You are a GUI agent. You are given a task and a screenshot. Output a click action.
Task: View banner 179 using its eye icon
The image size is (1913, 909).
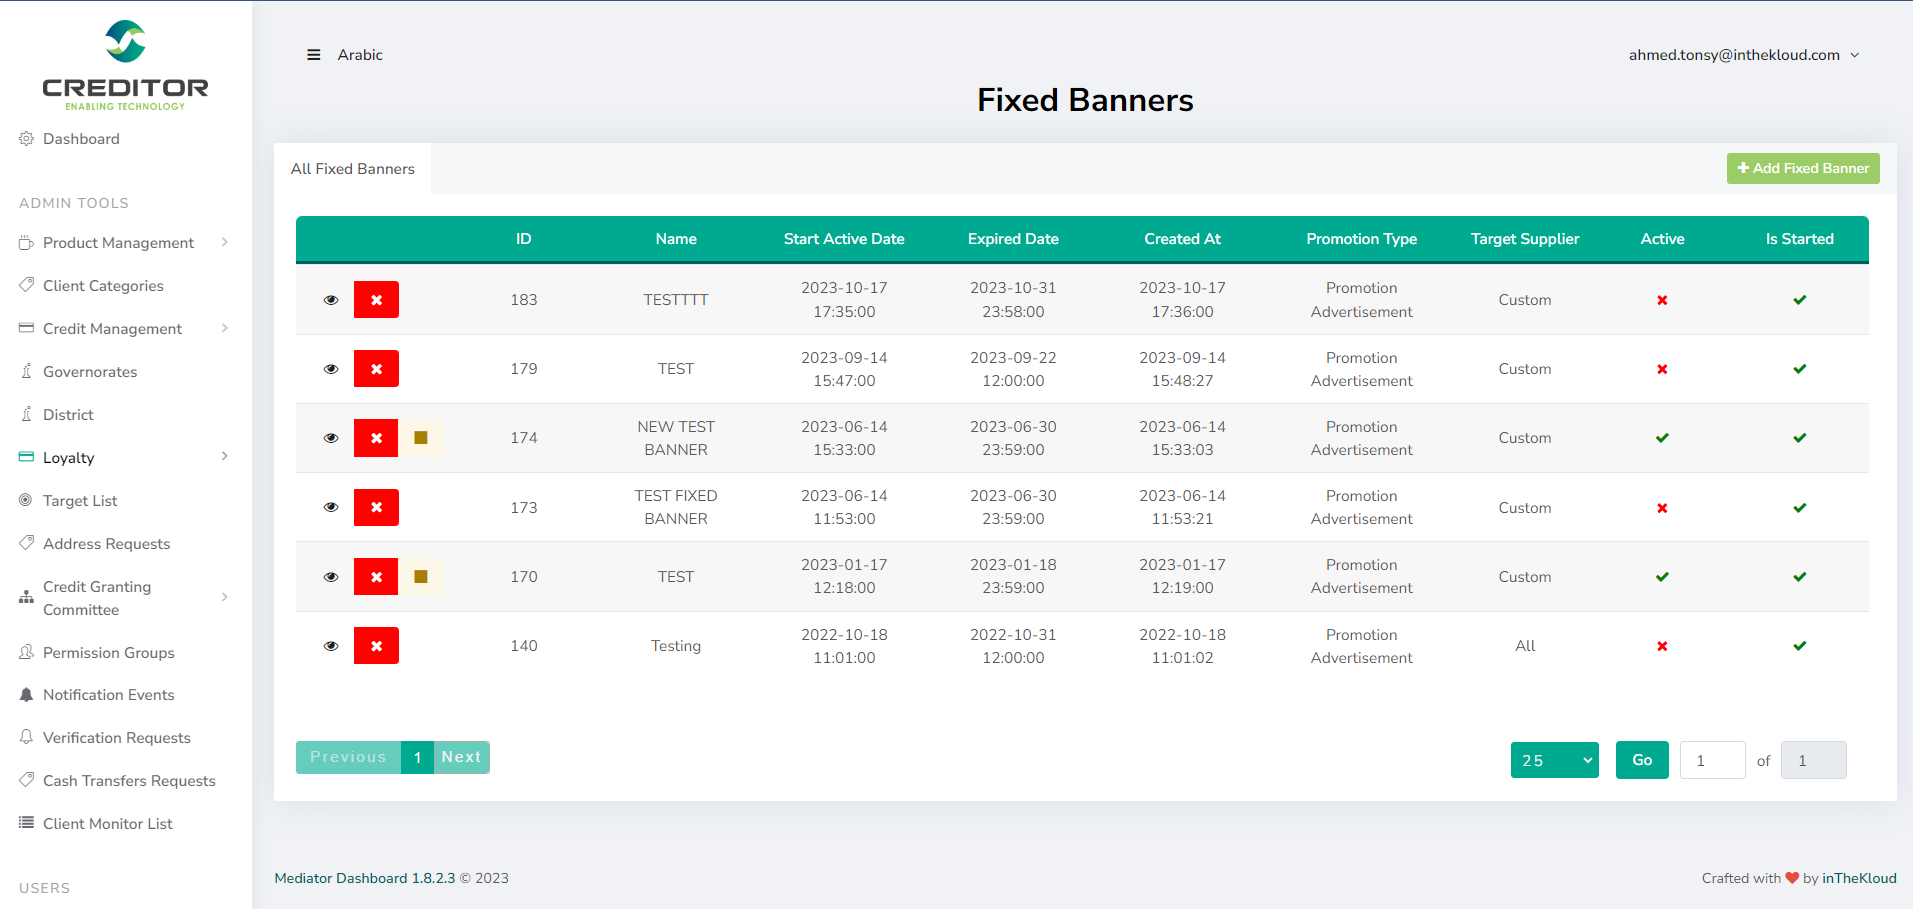pyautogui.click(x=331, y=369)
